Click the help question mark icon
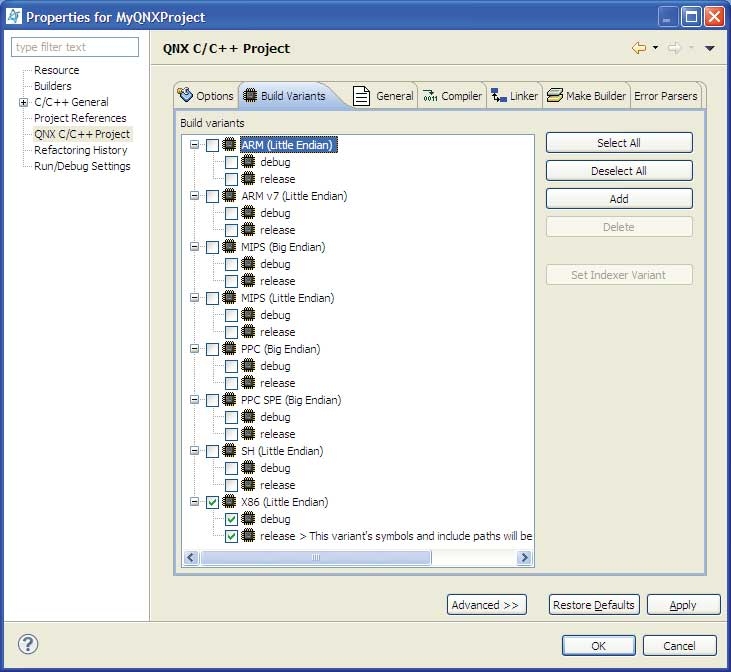731x672 pixels. tap(30, 645)
